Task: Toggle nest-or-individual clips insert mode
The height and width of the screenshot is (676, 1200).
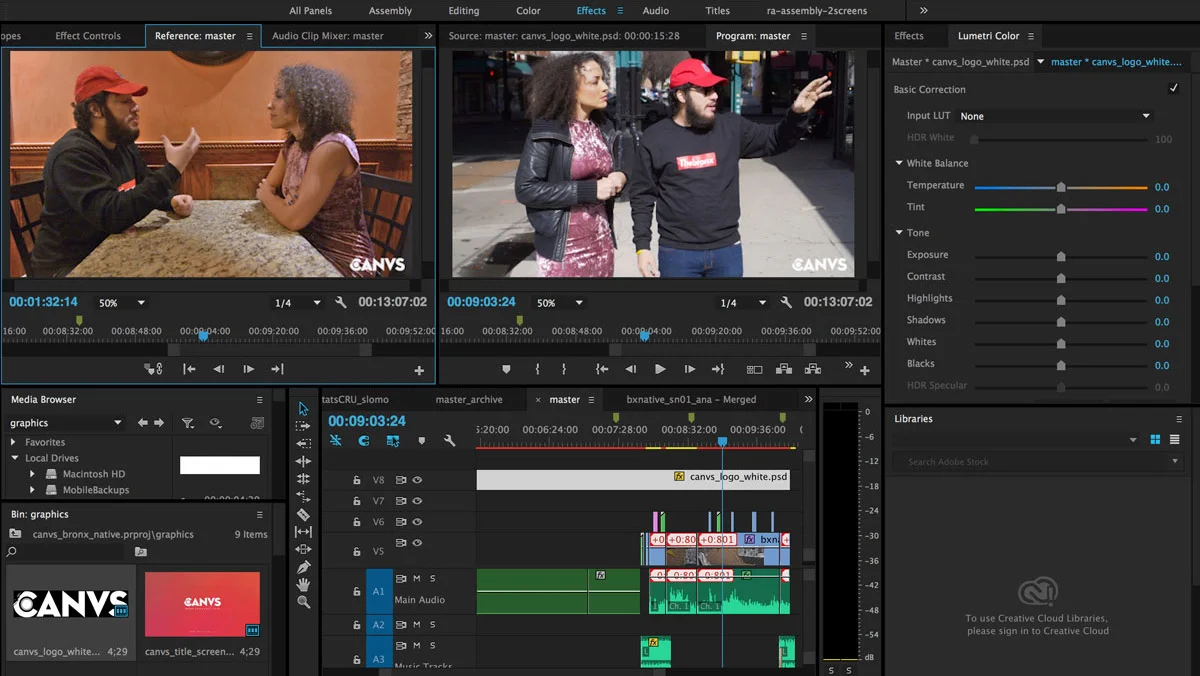Action: (x=336, y=441)
